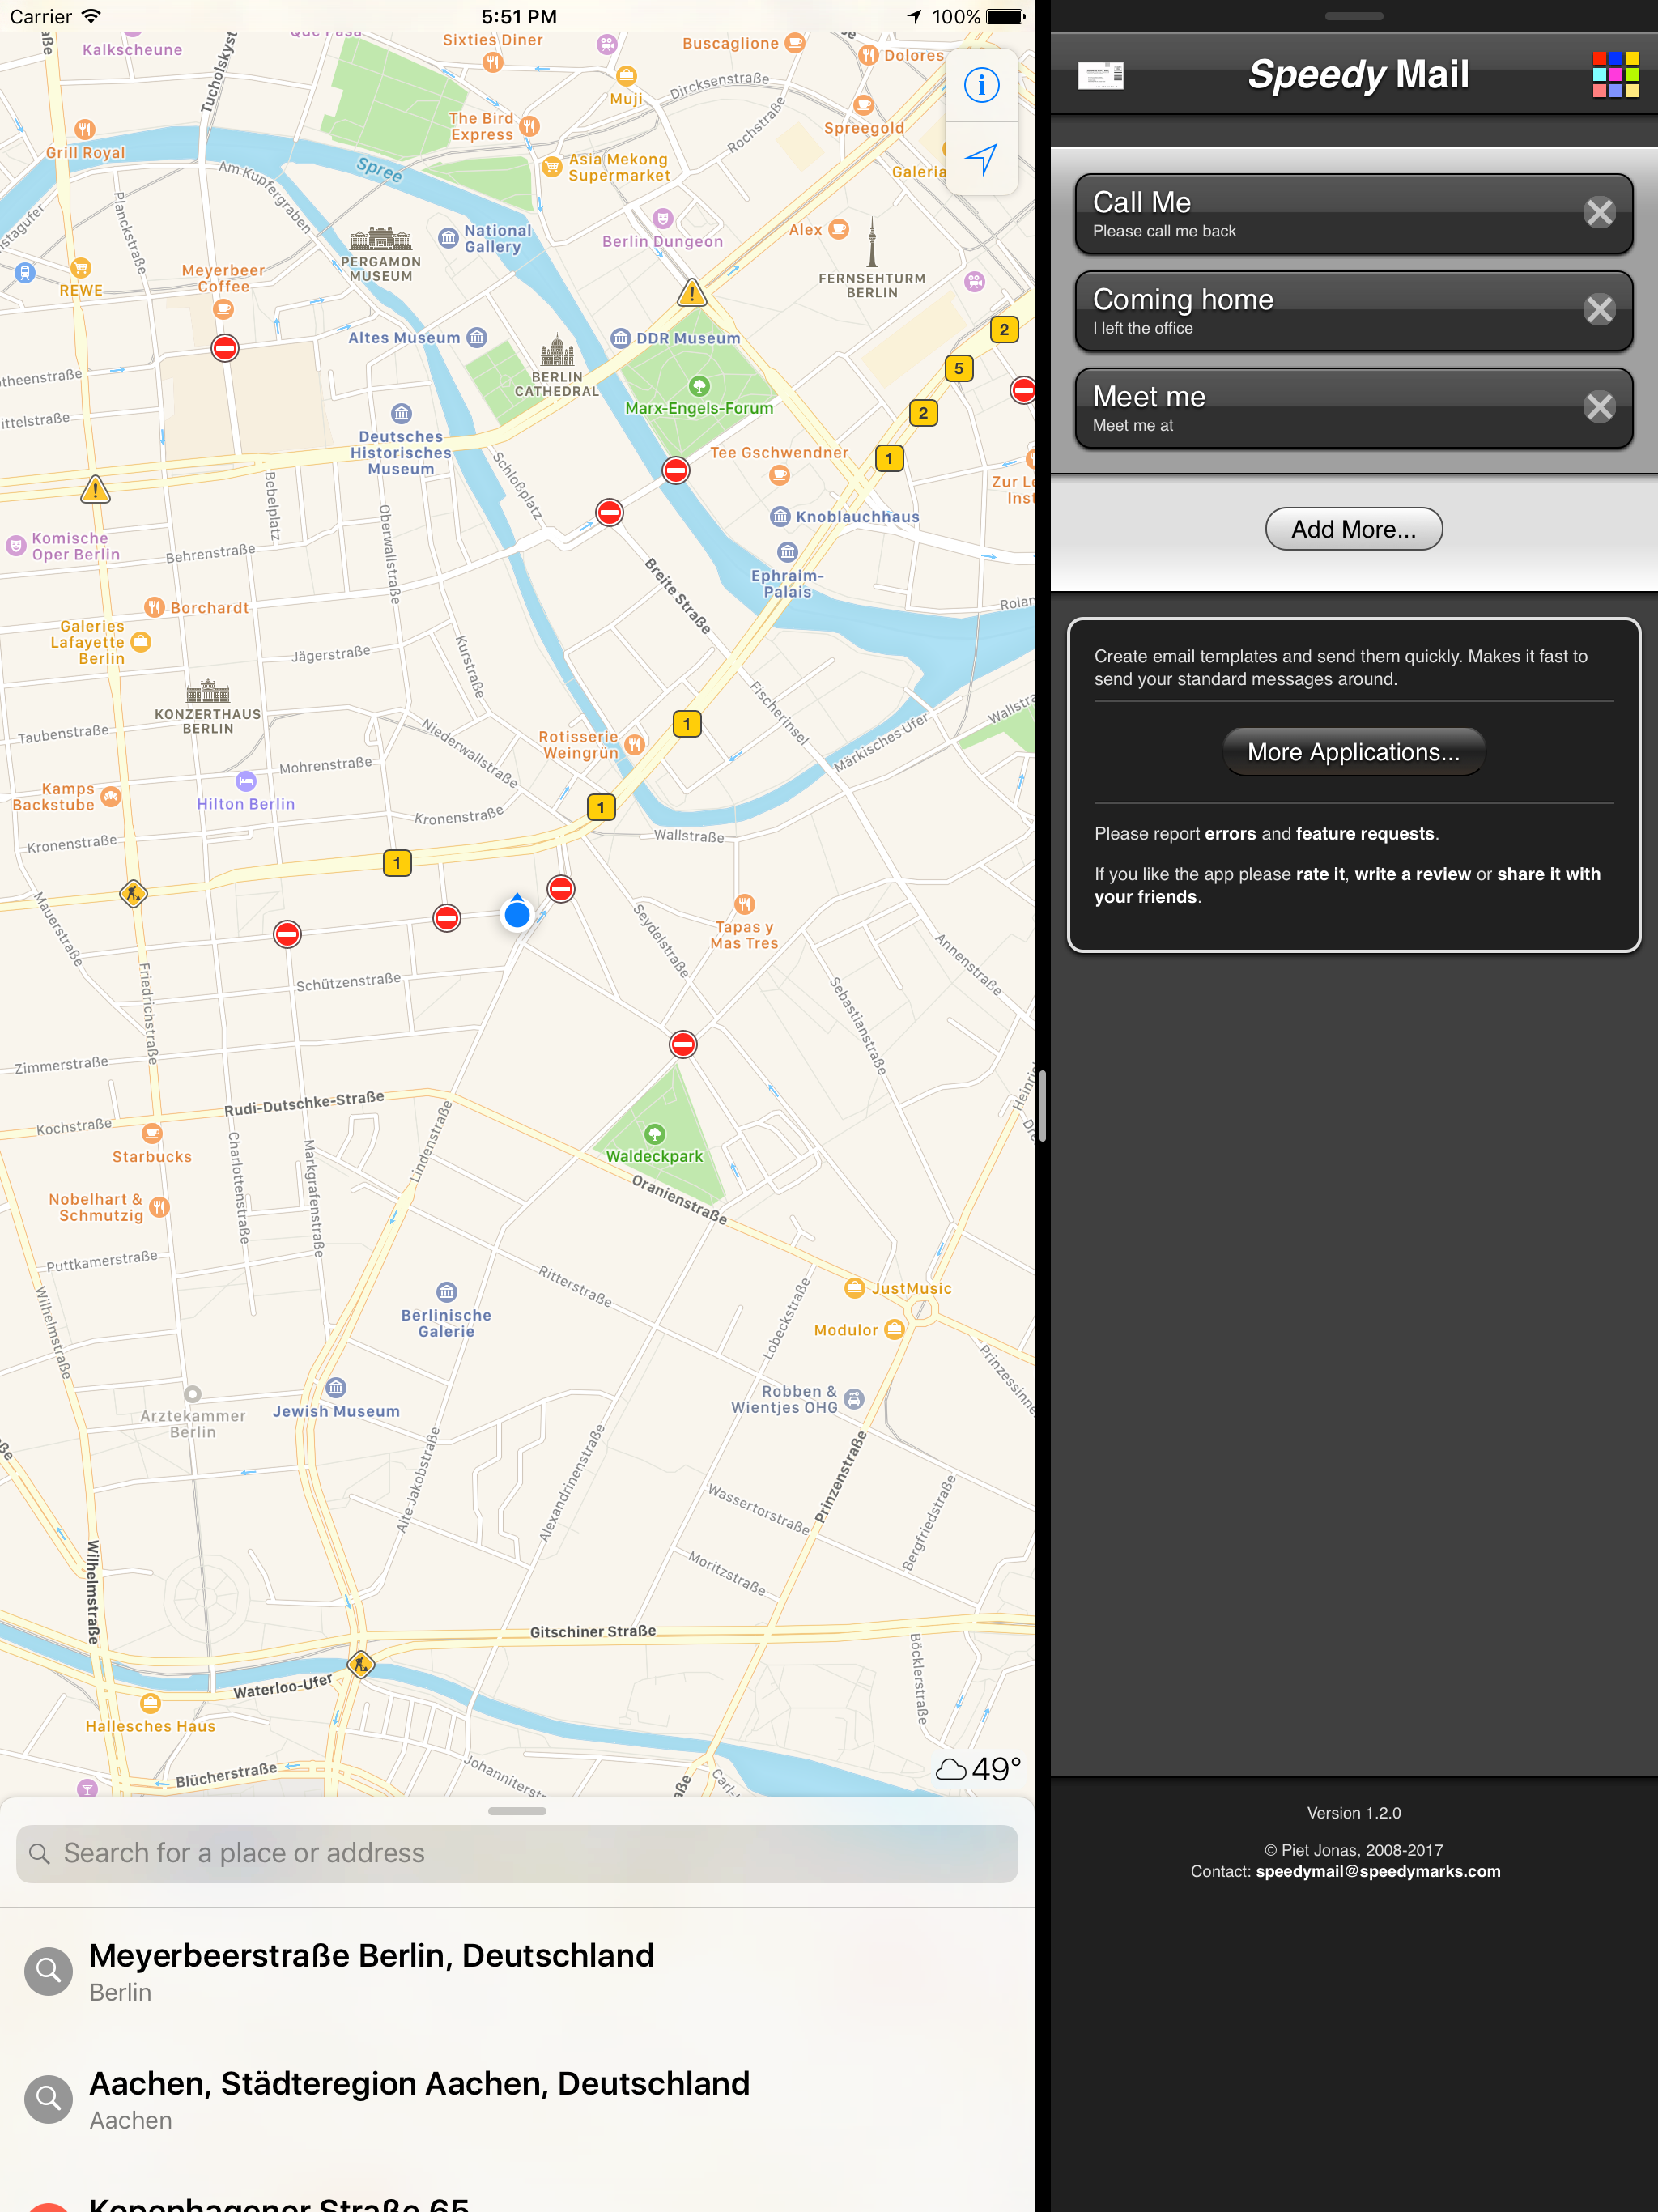Tap the Deutsches Historisches Museum marker
Screen dimensions: 1658x2212
click(401, 413)
